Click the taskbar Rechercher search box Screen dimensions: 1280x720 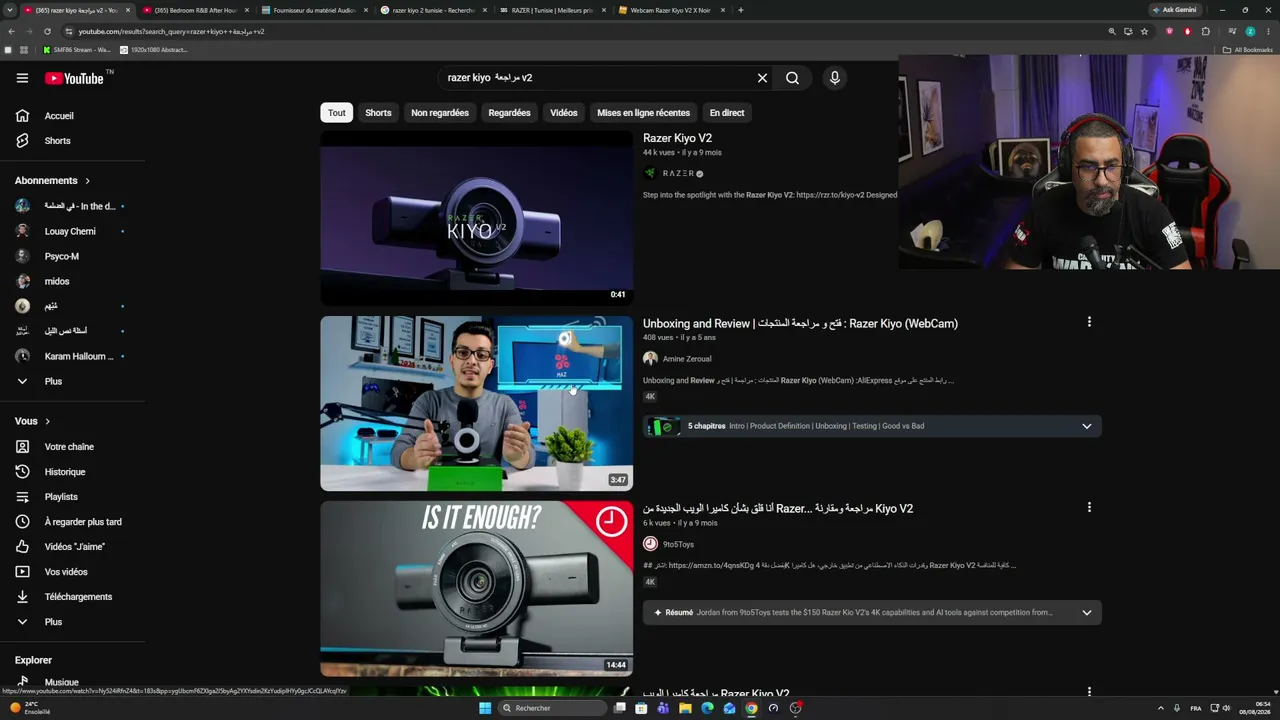click(x=553, y=708)
